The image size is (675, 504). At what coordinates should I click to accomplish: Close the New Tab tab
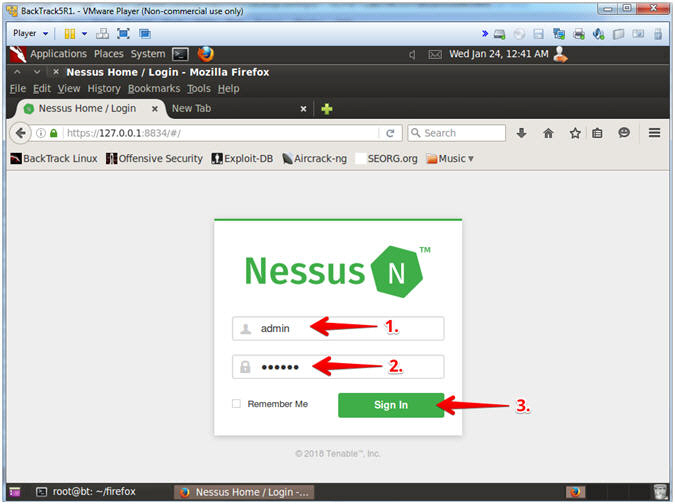303,109
